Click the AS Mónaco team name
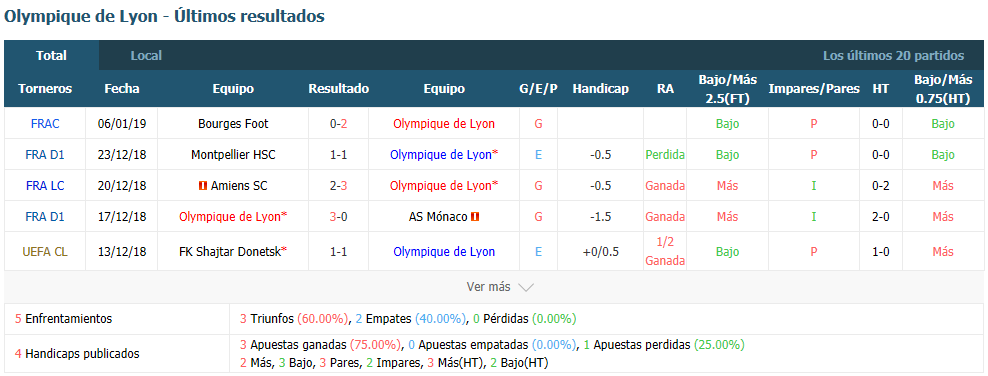 coord(438,217)
